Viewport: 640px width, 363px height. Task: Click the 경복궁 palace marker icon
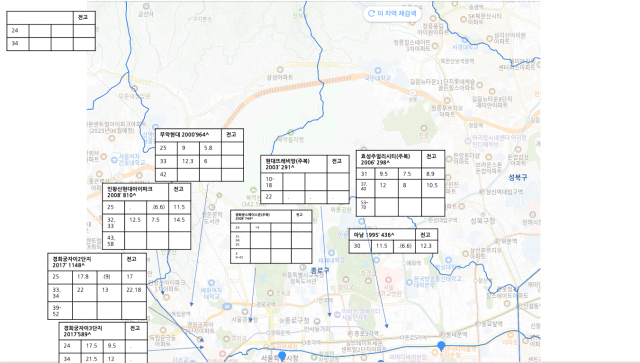click(x=270, y=293)
